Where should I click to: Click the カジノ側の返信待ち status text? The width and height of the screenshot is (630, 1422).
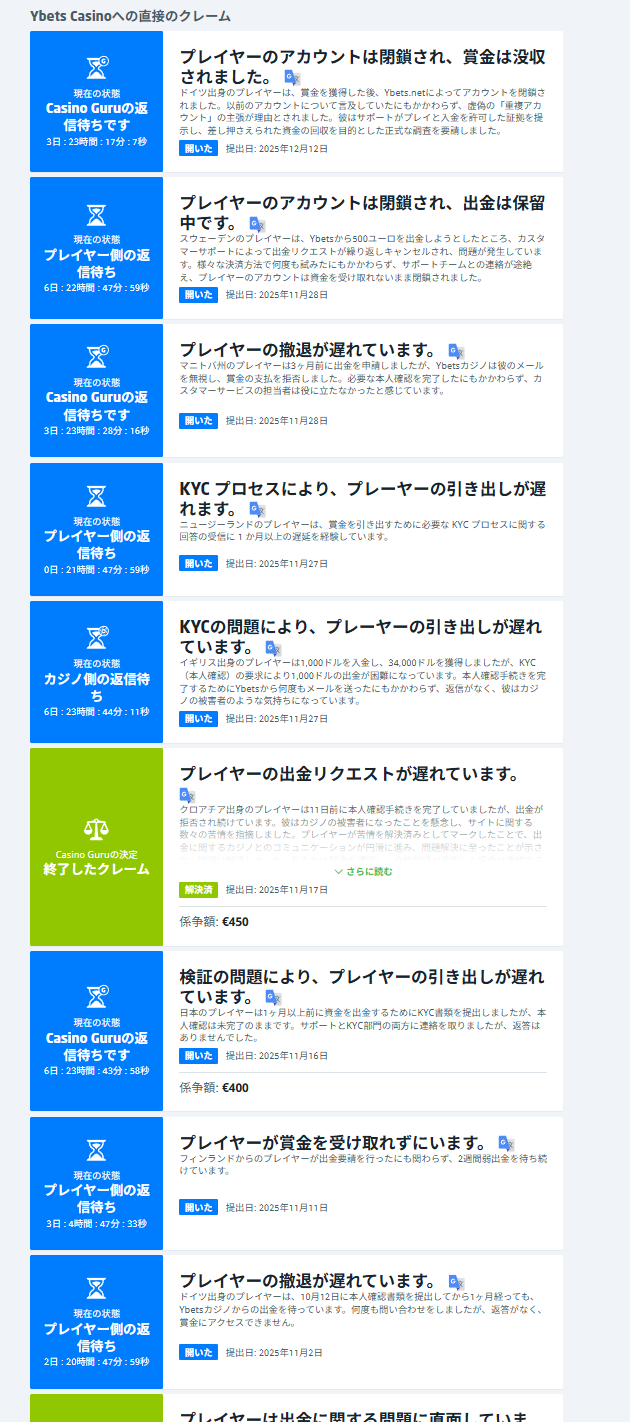pos(96,688)
